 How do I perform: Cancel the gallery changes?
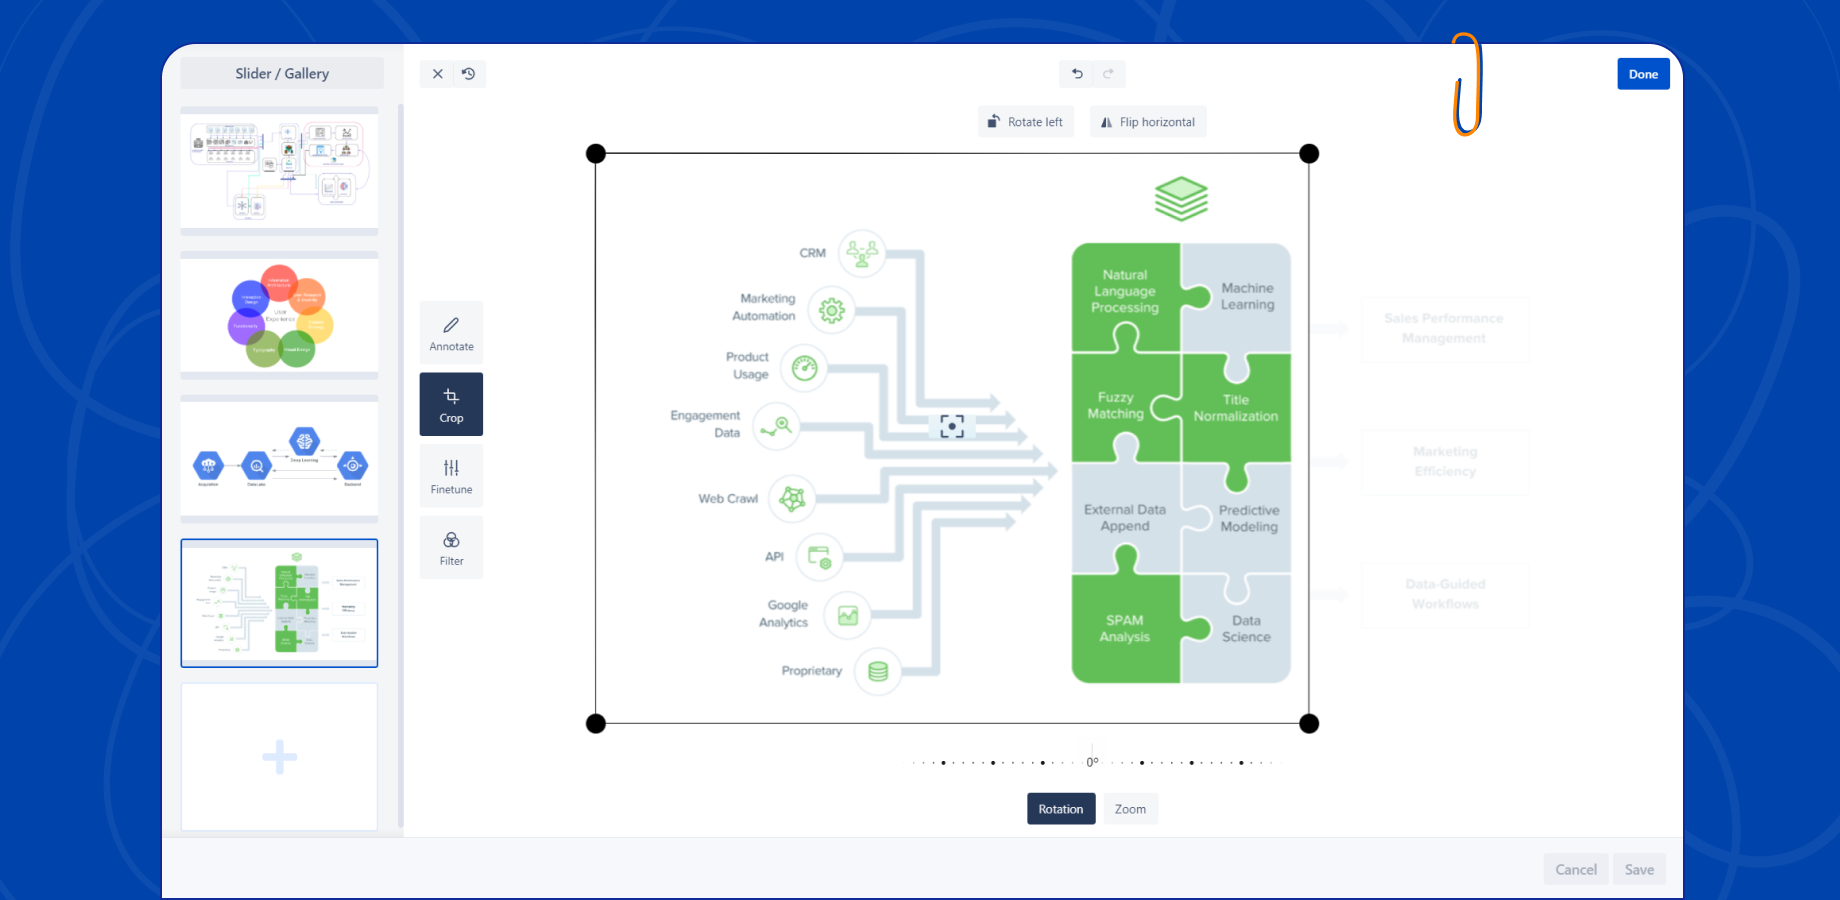1575,869
